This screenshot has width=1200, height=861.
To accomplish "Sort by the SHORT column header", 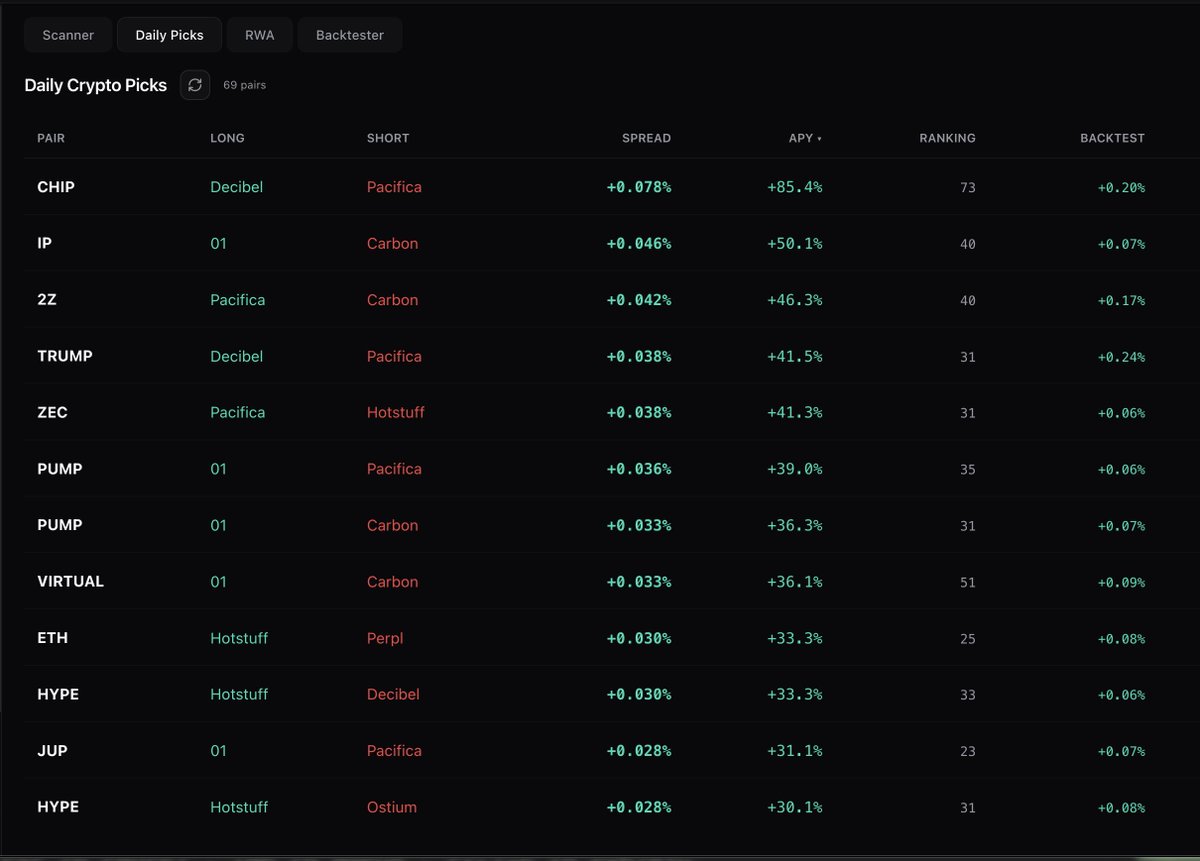I will pyautogui.click(x=388, y=138).
